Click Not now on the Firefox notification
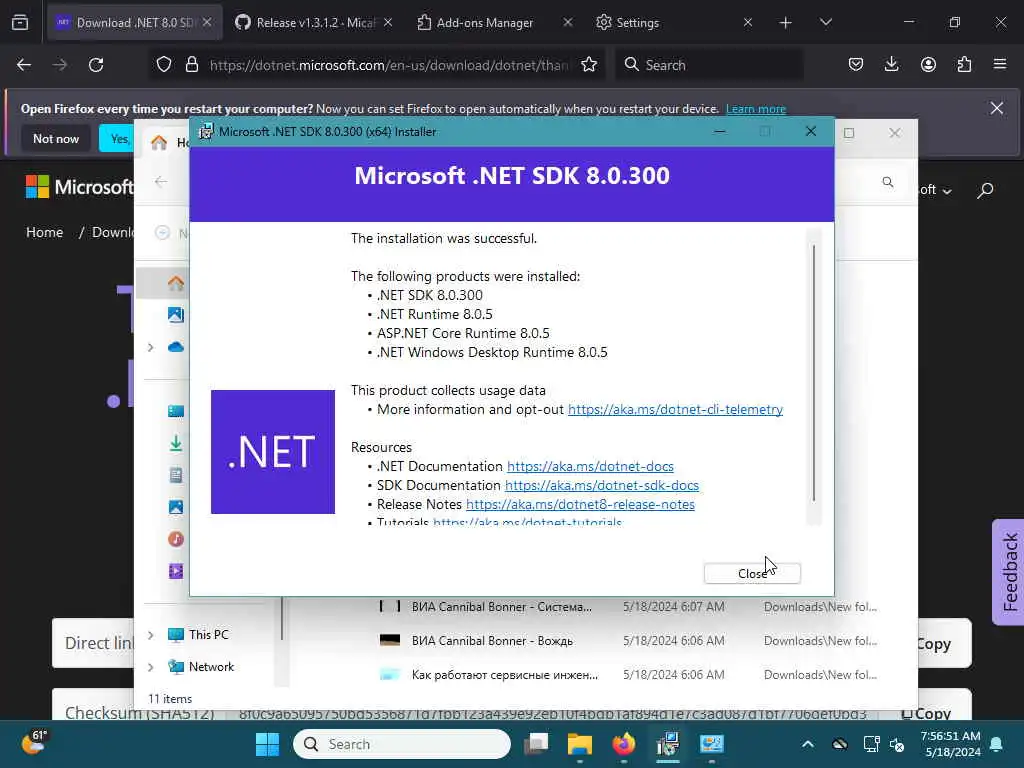The height and width of the screenshot is (768, 1024). [56, 138]
